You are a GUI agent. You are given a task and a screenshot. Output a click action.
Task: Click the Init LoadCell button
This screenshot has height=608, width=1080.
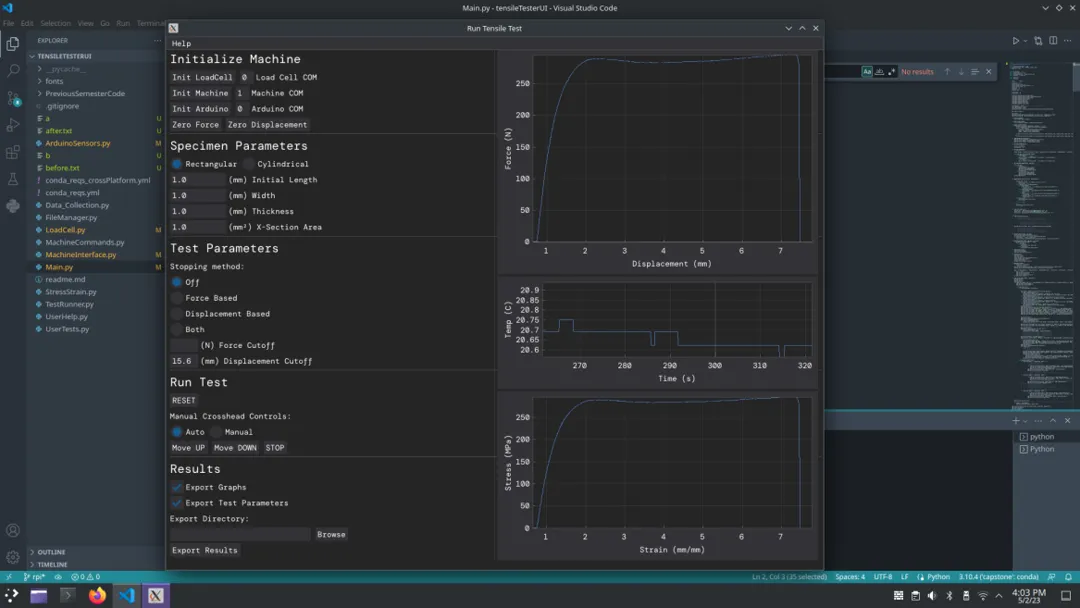pos(202,78)
